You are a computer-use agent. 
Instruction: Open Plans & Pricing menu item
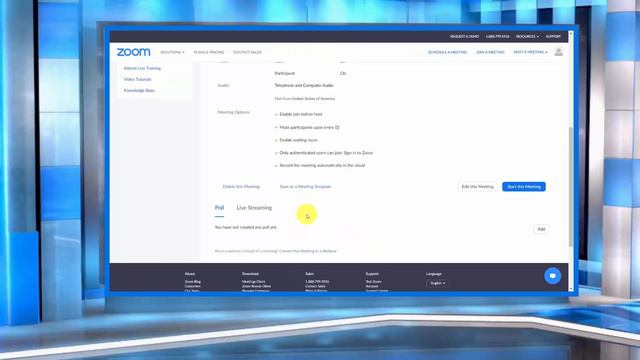[209, 52]
